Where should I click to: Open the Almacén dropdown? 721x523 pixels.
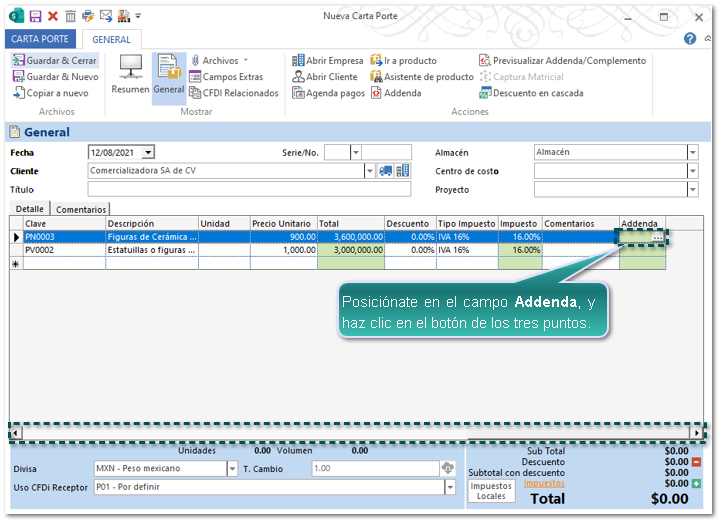pos(692,152)
